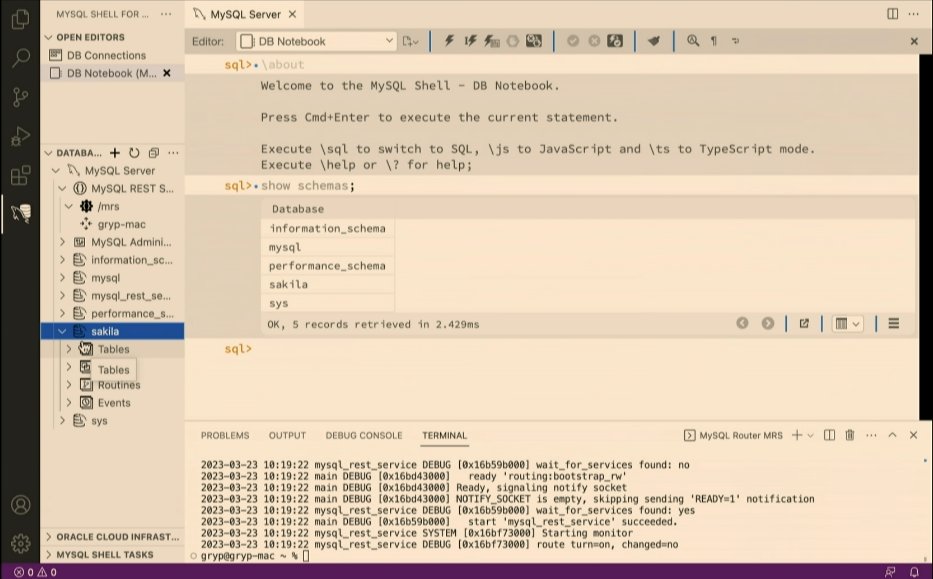Expand the information_schema tree node
The height and width of the screenshot is (579, 933).
click(62, 260)
